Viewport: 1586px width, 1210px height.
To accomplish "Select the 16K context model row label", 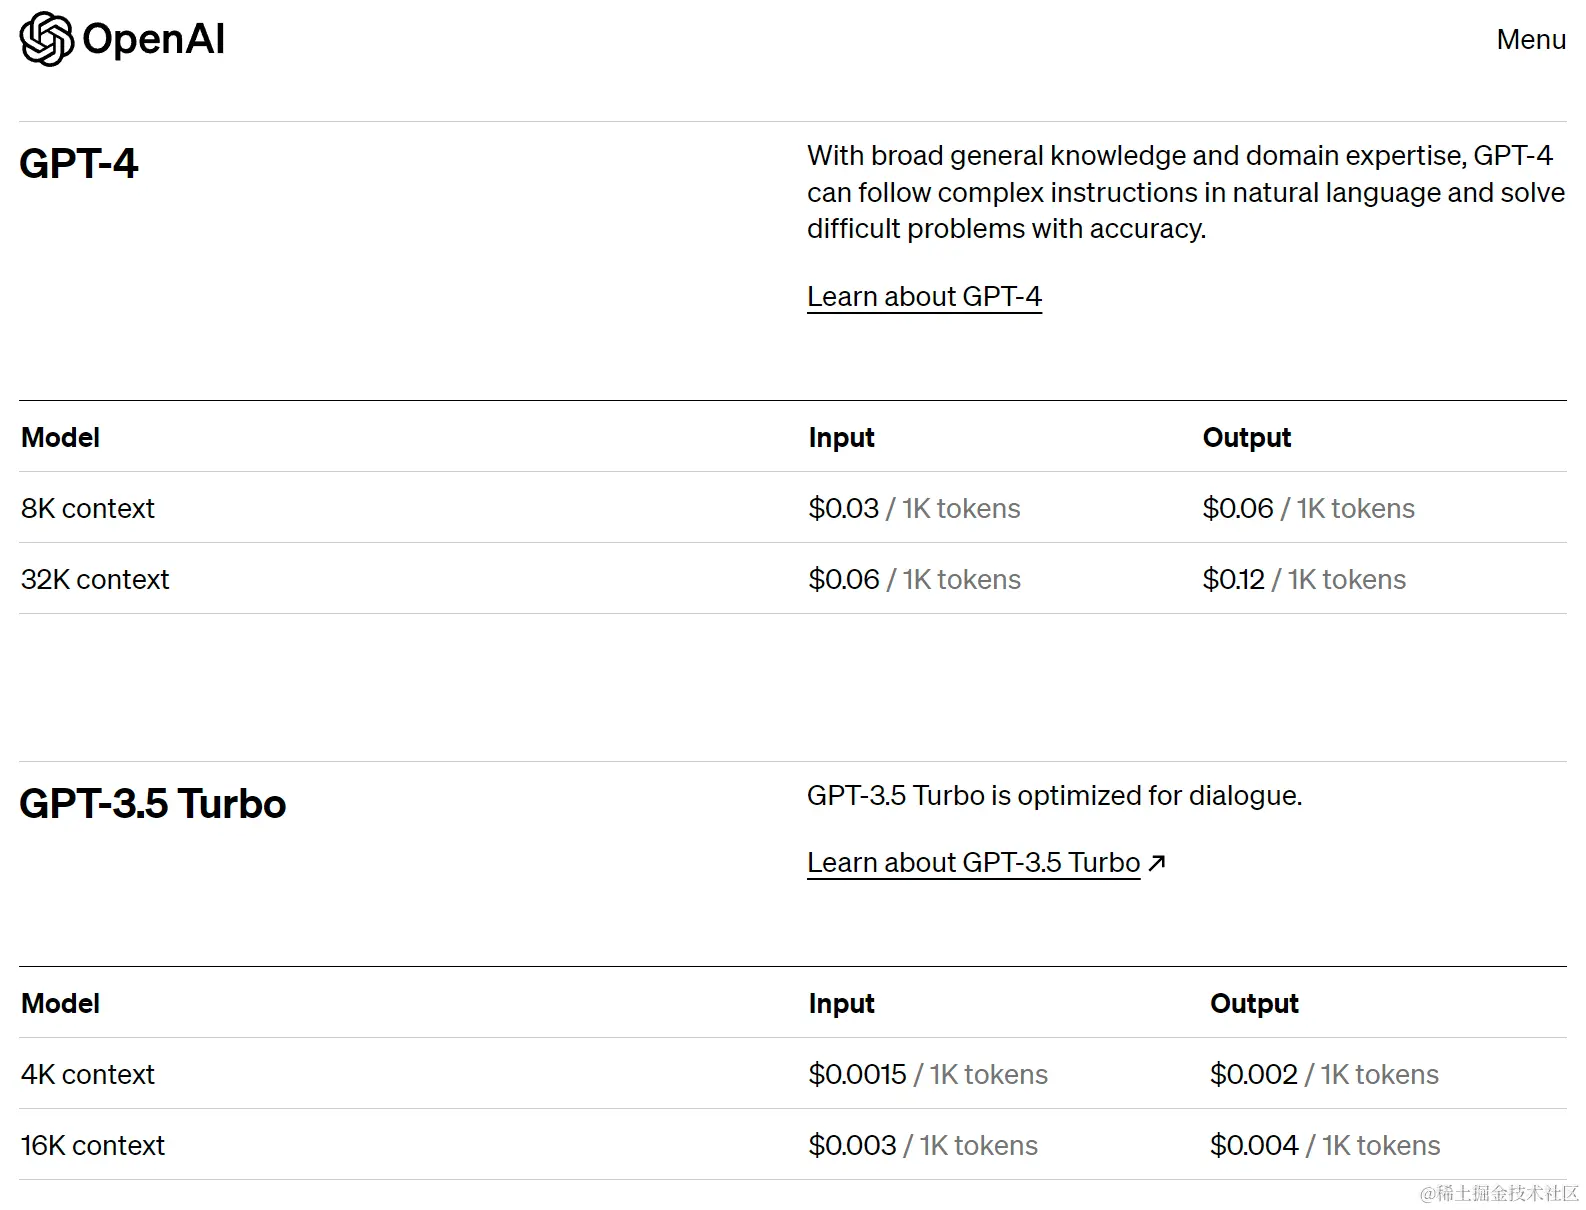I will [x=93, y=1146].
